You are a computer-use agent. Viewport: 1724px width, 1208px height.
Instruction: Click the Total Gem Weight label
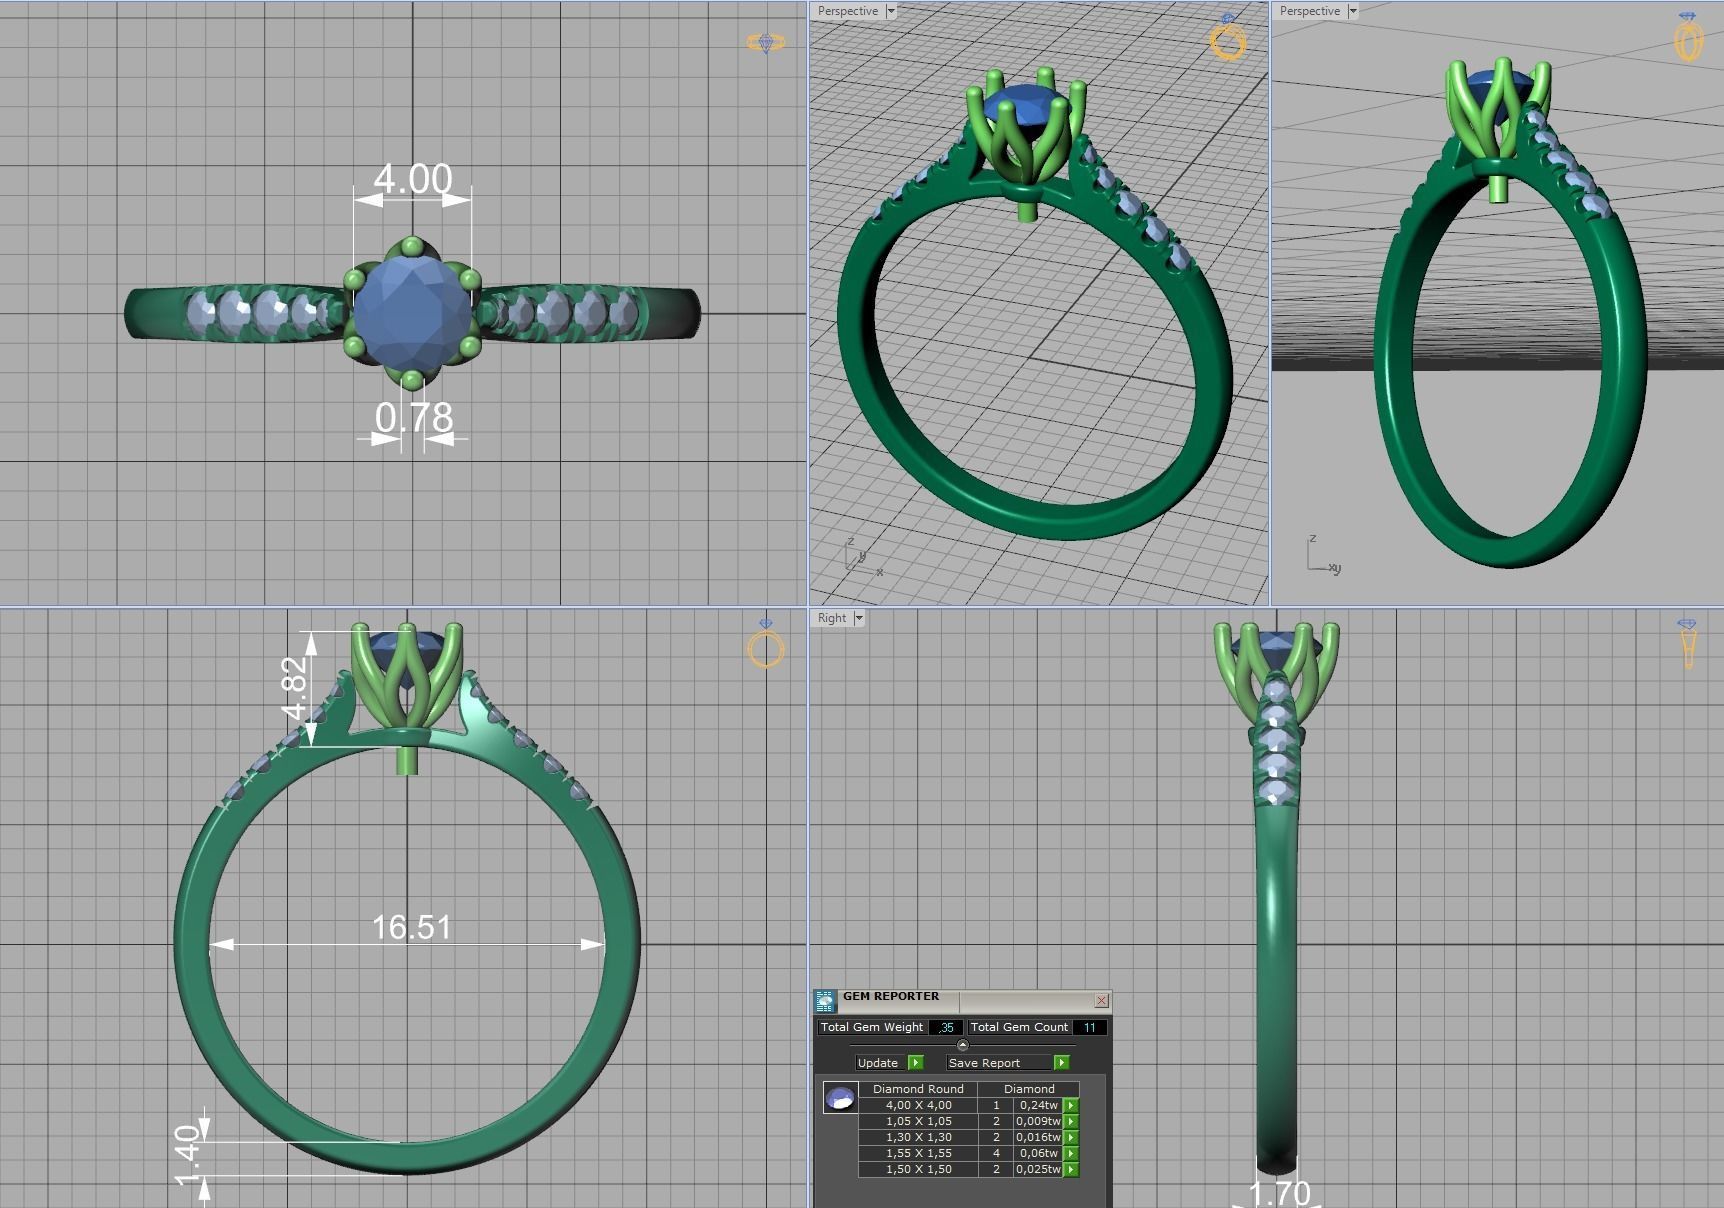coord(872,1027)
